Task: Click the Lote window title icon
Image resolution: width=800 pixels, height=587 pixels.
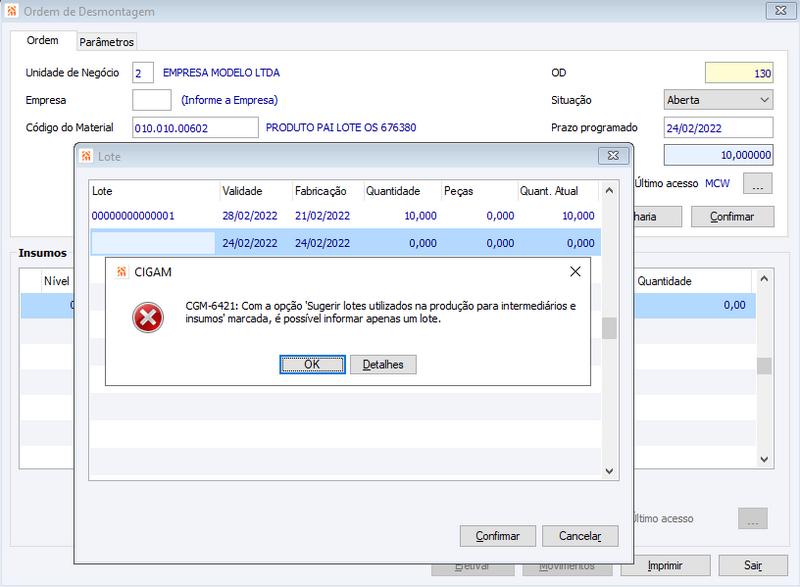Action: (87, 156)
